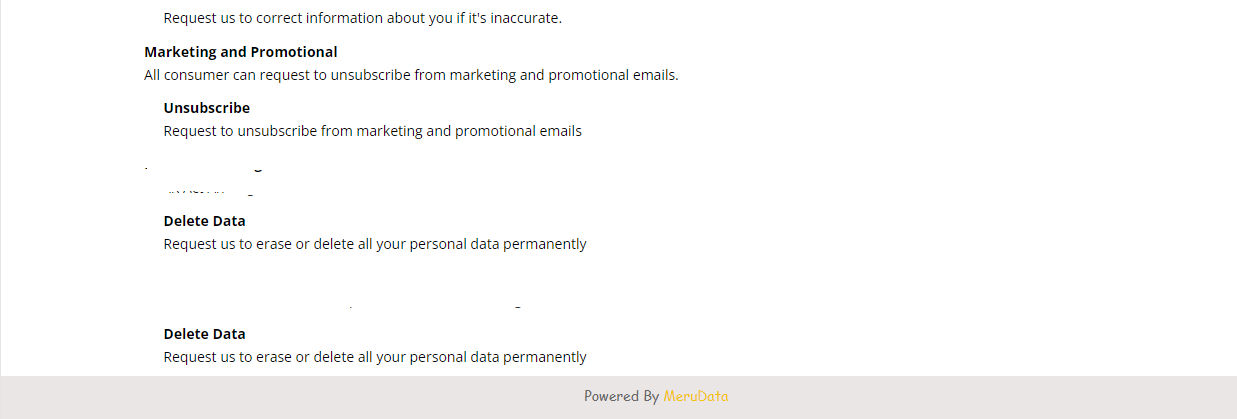Click the clipped small text line below the Unsubscribe description
Viewport: 1237px width, 419px height.
coord(212,189)
